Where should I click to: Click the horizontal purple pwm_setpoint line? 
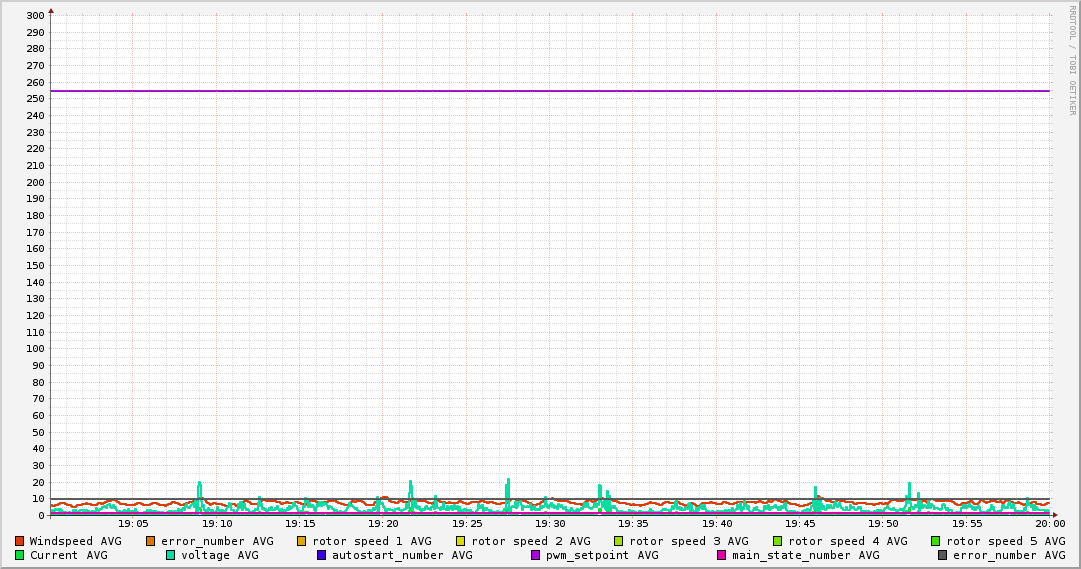(x=550, y=91)
